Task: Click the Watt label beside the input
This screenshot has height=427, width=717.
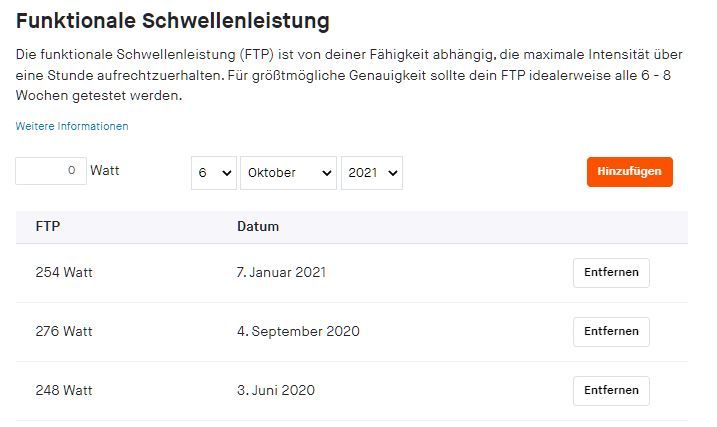Action: pos(105,171)
